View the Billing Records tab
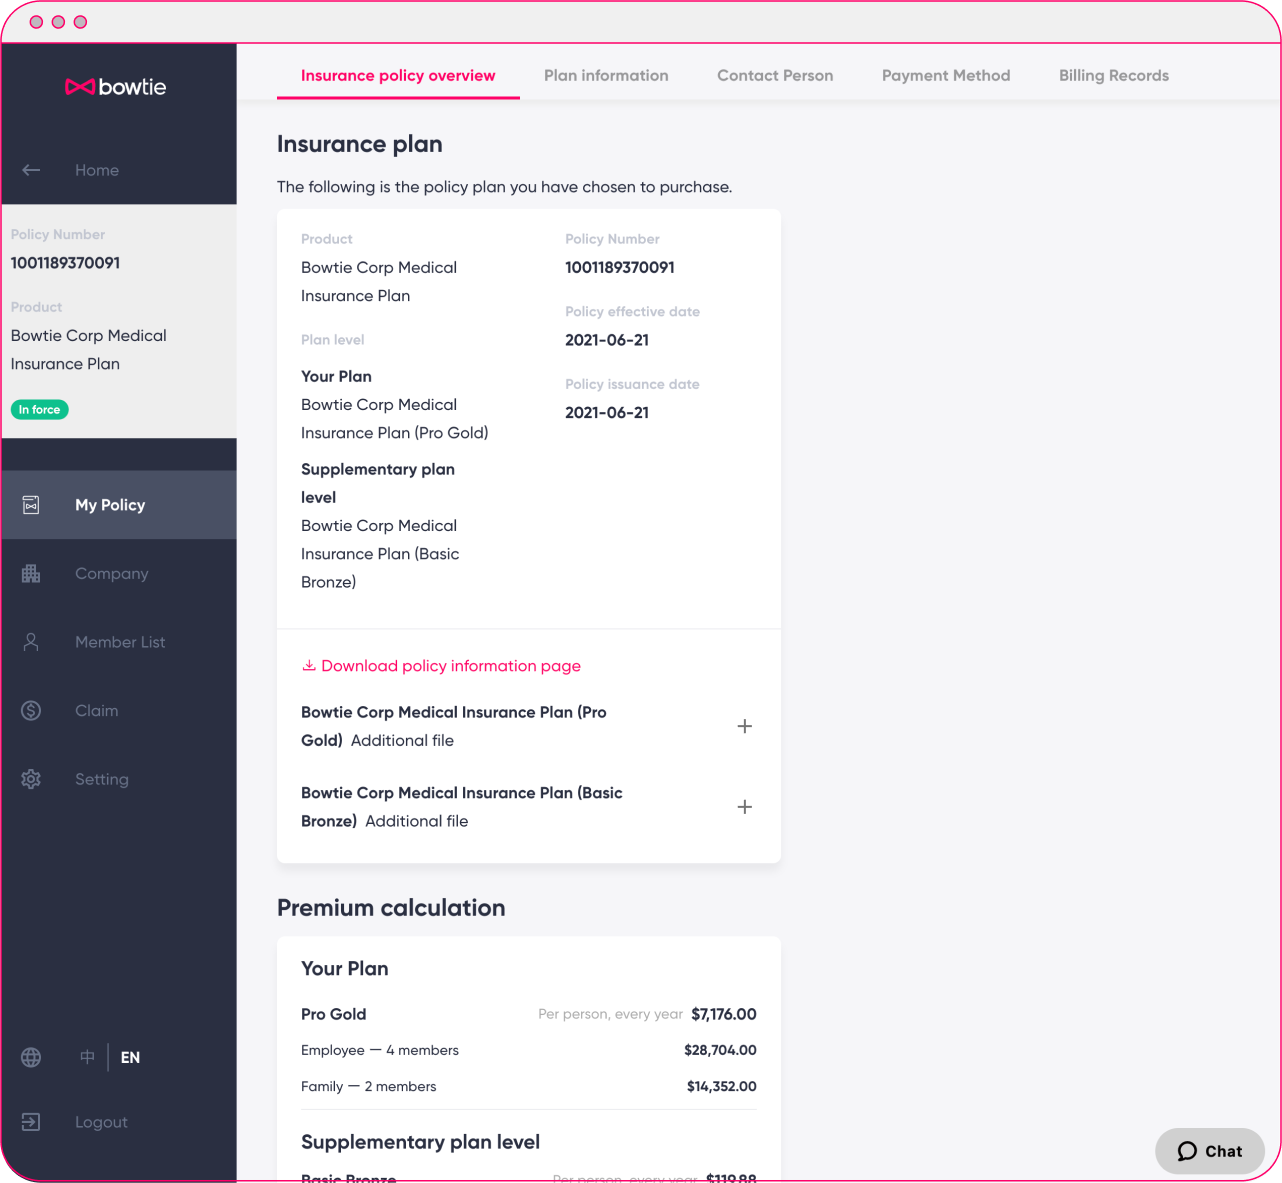This screenshot has height=1183, width=1282. (1114, 75)
